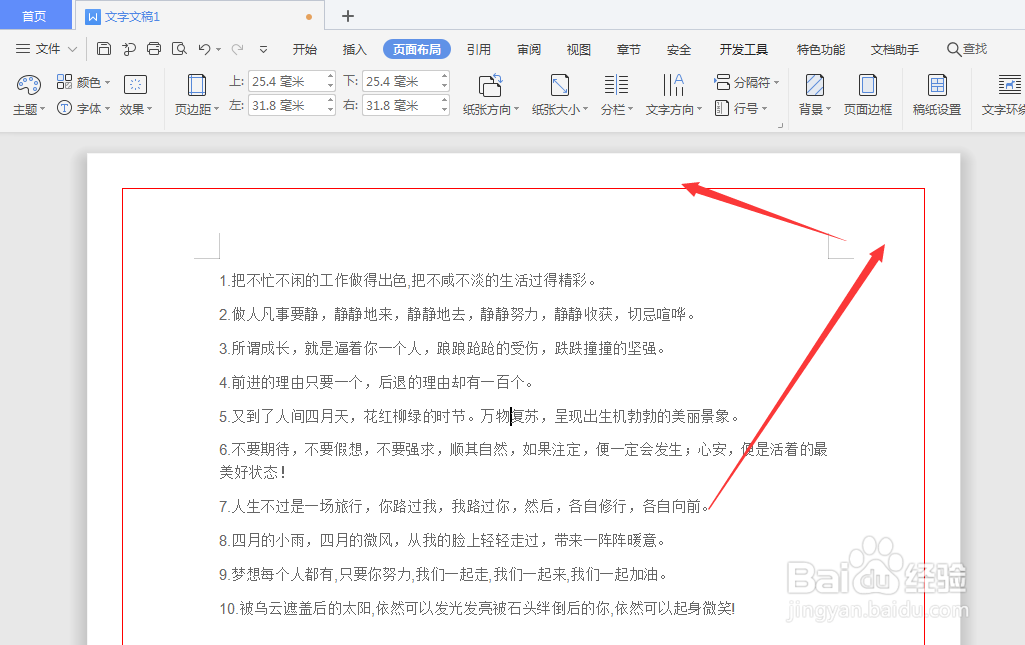This screenshot has height=645, width=1025.
Task: Click the Breaks (分隔符) icon
Action: click(x=722, y=82)
